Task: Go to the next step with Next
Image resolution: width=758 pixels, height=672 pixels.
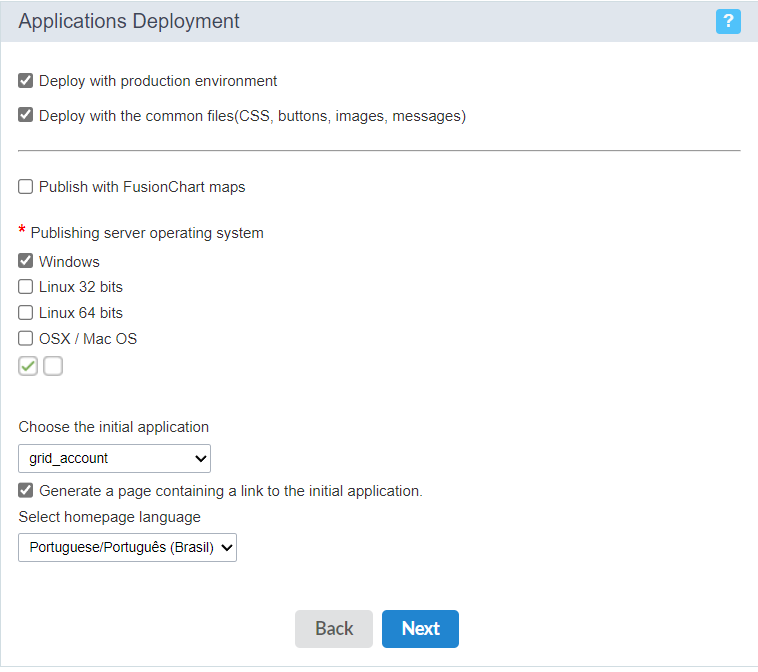Action: (x=420, y=628)
